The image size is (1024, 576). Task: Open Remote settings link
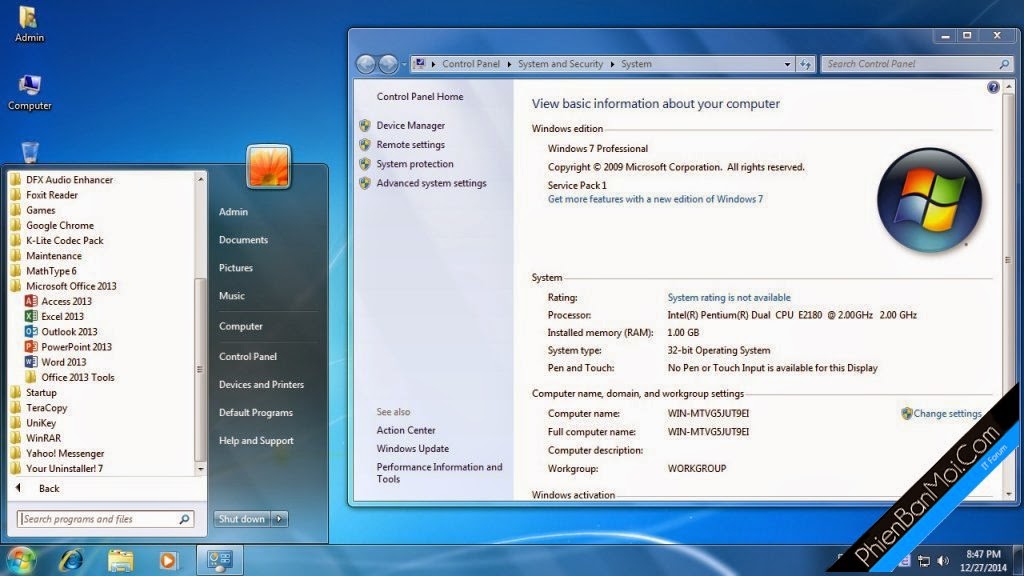tap(410, 144)
